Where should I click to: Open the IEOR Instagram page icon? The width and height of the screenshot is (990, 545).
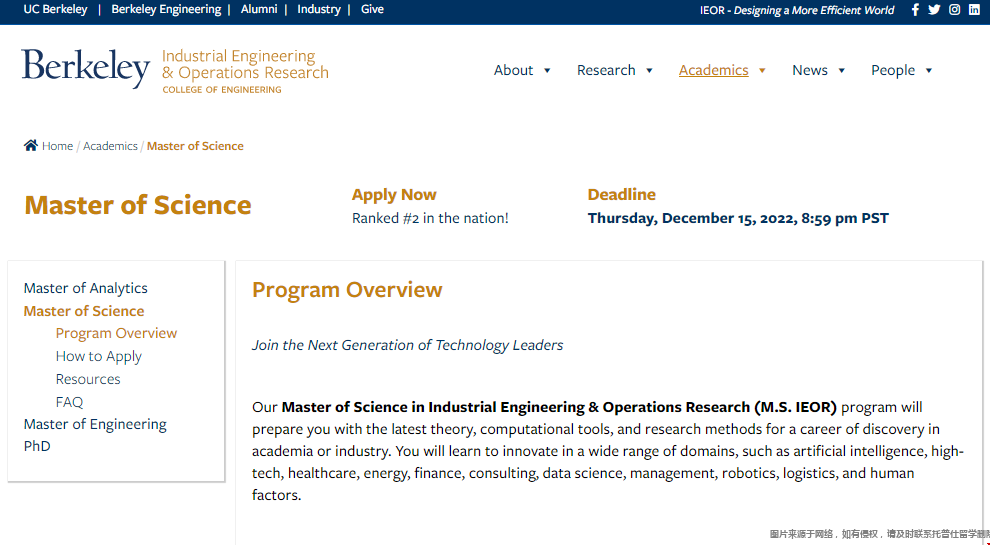[955, 9]
